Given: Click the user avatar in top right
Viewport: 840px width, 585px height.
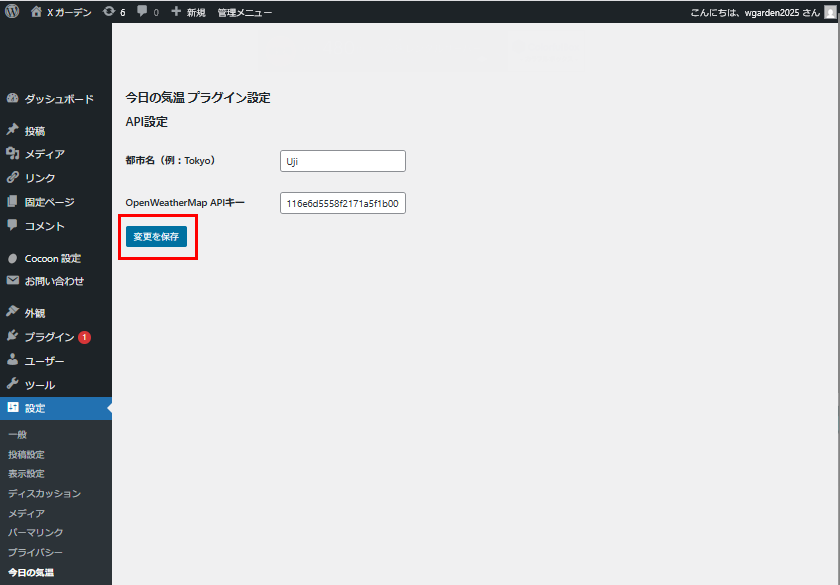Looking at the screenshot, I should click(828, 12).
